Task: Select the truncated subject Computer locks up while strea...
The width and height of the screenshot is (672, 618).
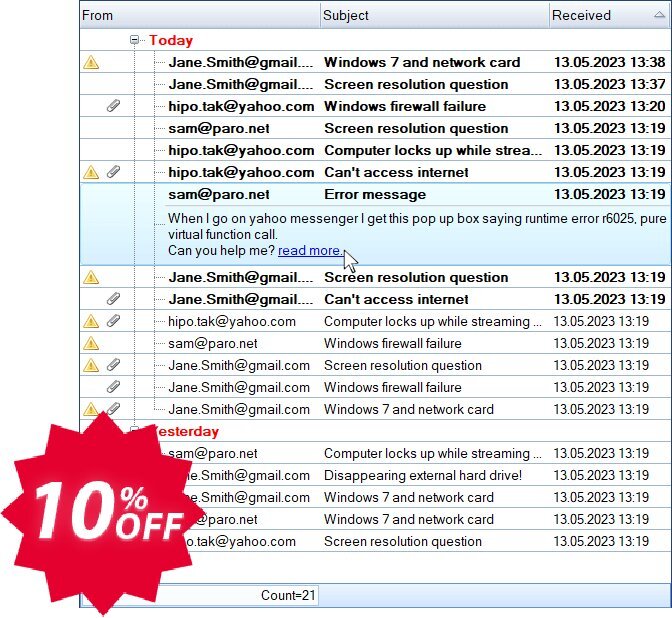Action: point(433,150)
